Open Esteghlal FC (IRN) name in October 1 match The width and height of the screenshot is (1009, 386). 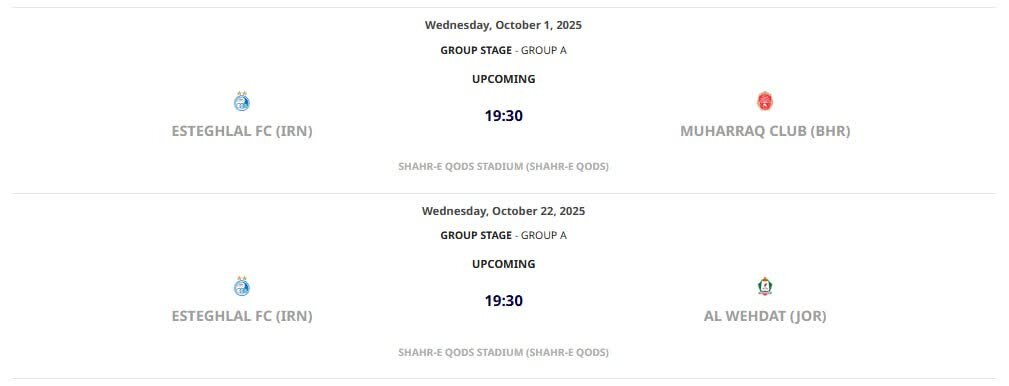click(x=242, y=131)
